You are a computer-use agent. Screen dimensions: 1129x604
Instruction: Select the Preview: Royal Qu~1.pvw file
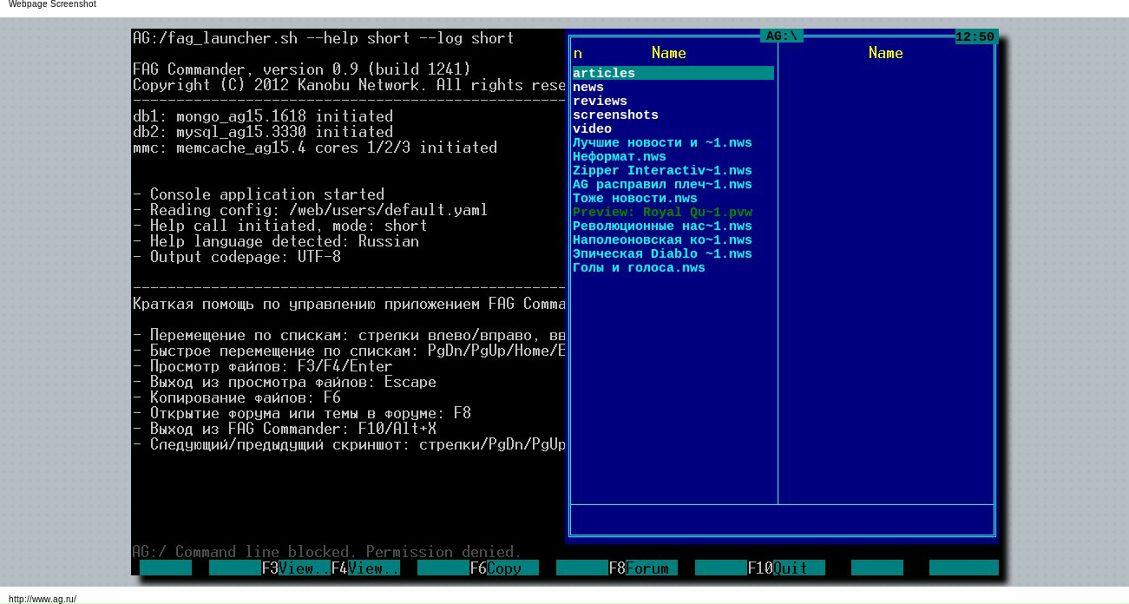(662, 212)
